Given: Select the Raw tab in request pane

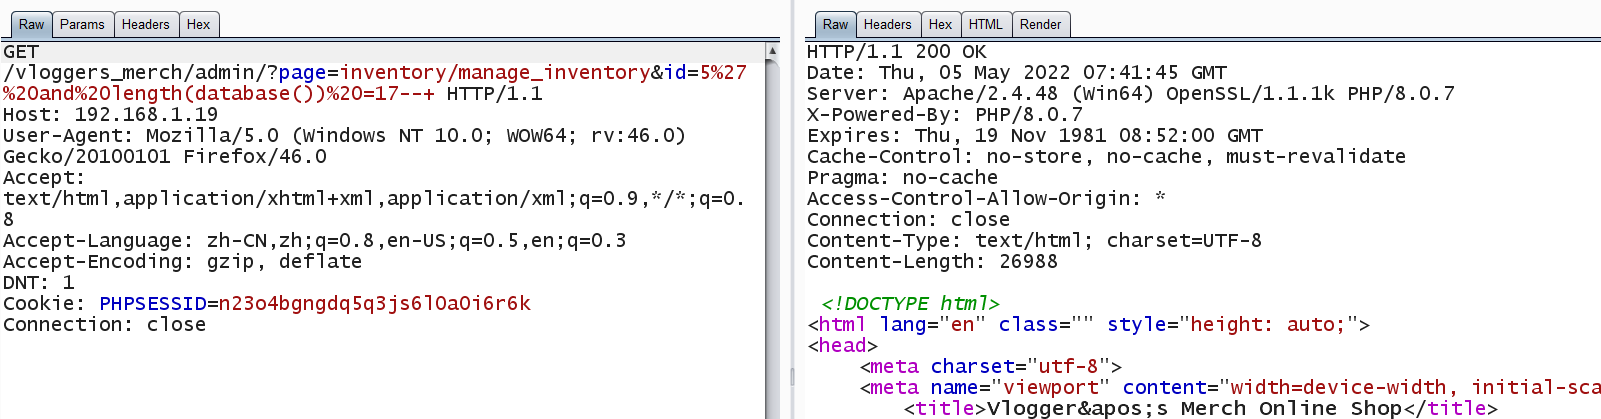Looking at the screenshot, I should [x=32, y=24].
